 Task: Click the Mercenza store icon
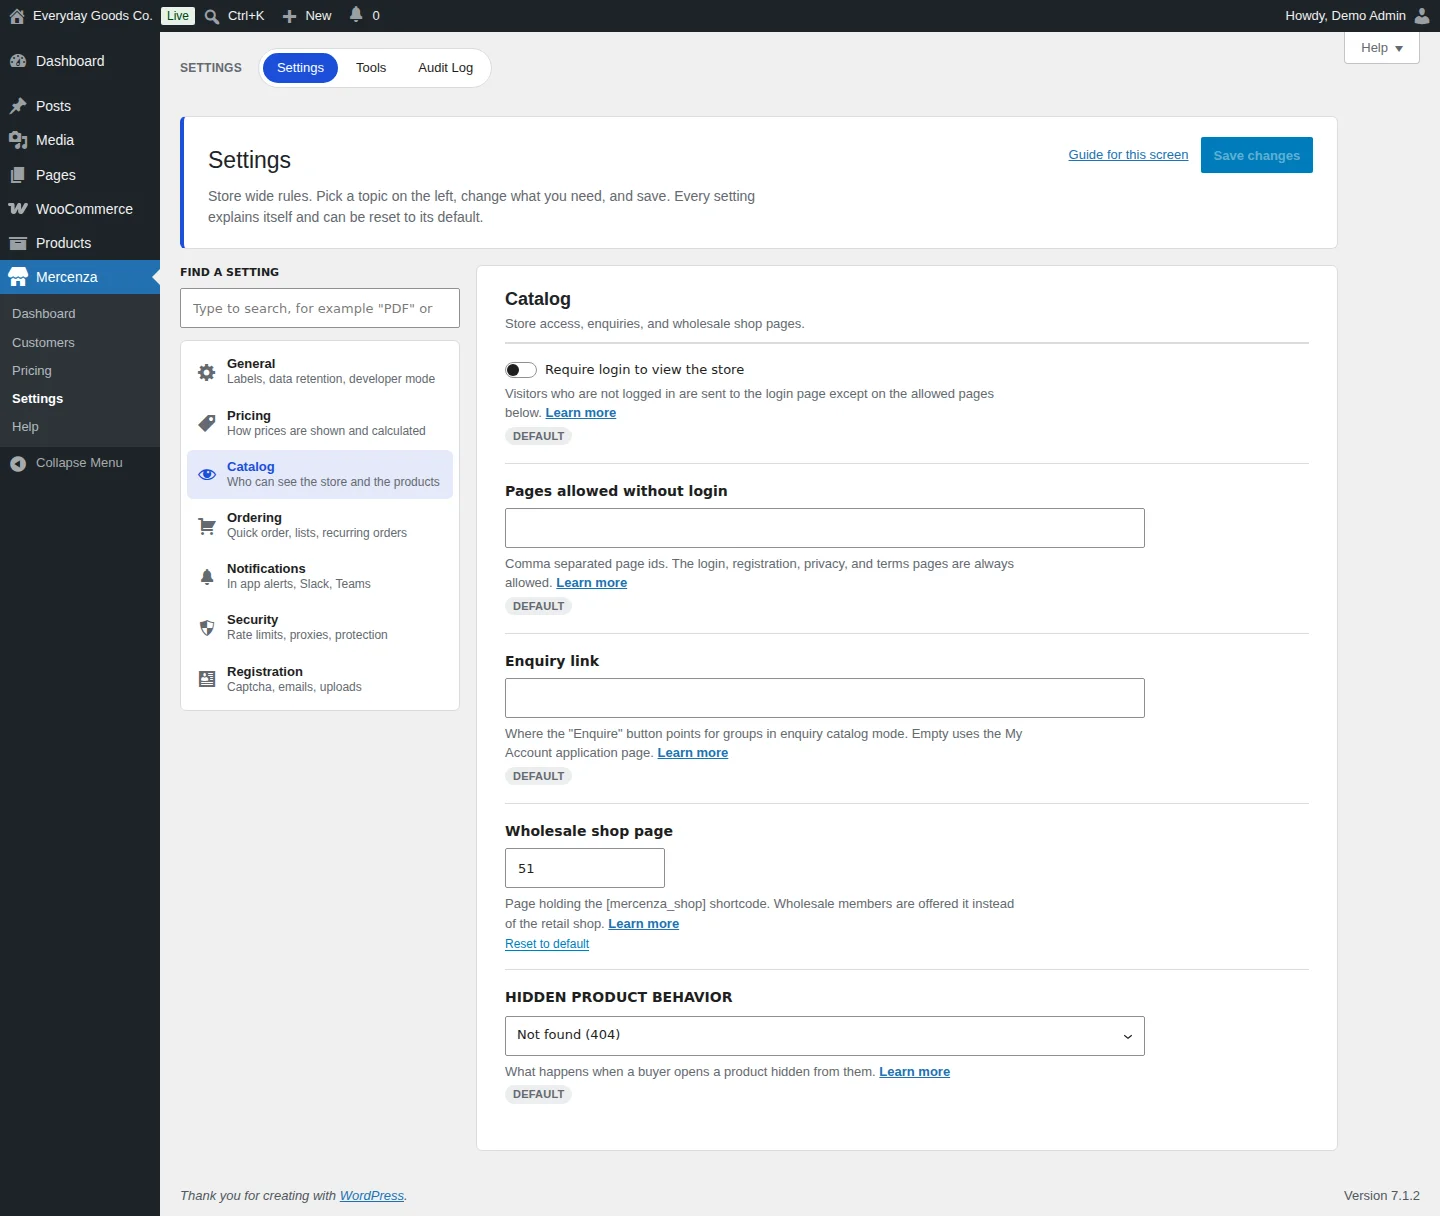pos(18,277)
